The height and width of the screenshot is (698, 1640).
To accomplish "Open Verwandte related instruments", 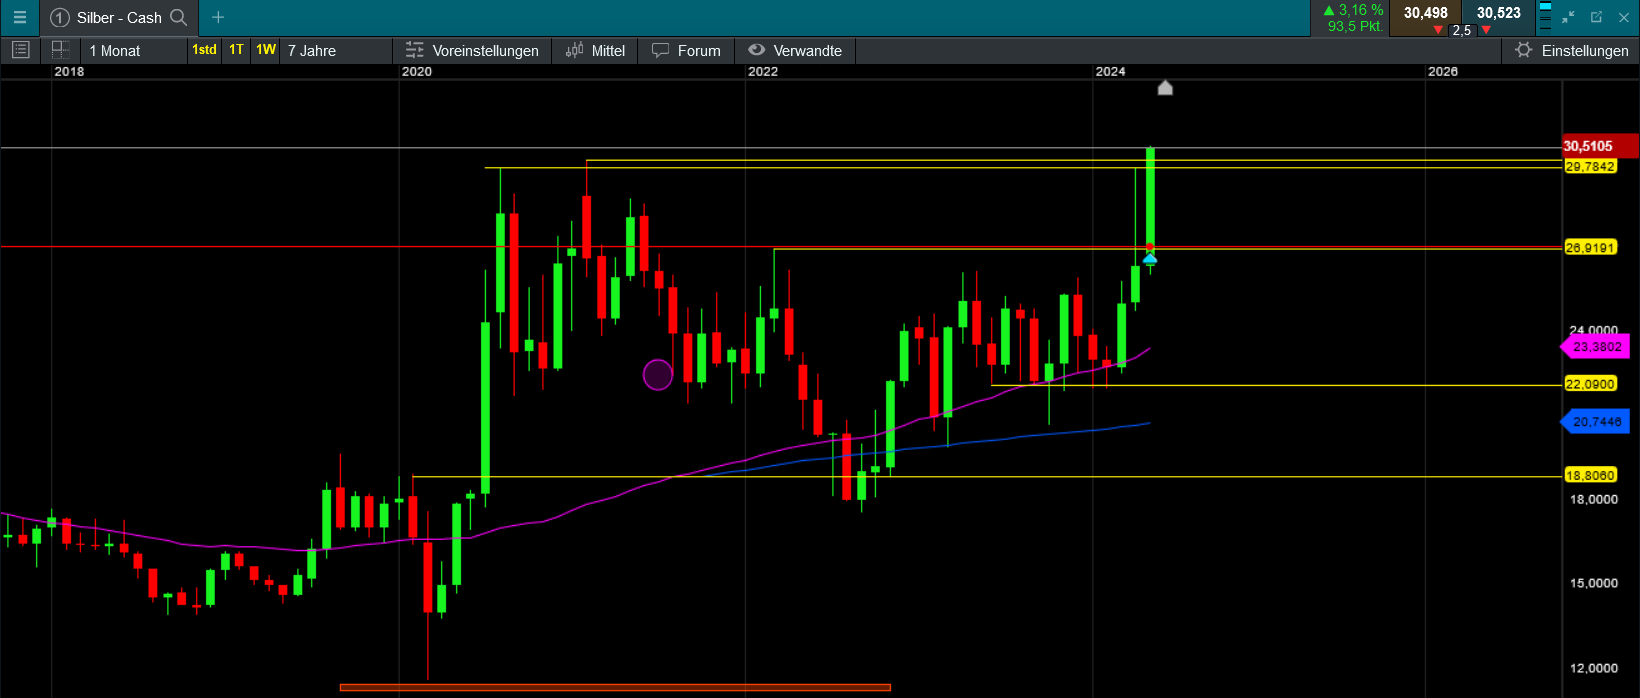I will click(x=795, y=50).
